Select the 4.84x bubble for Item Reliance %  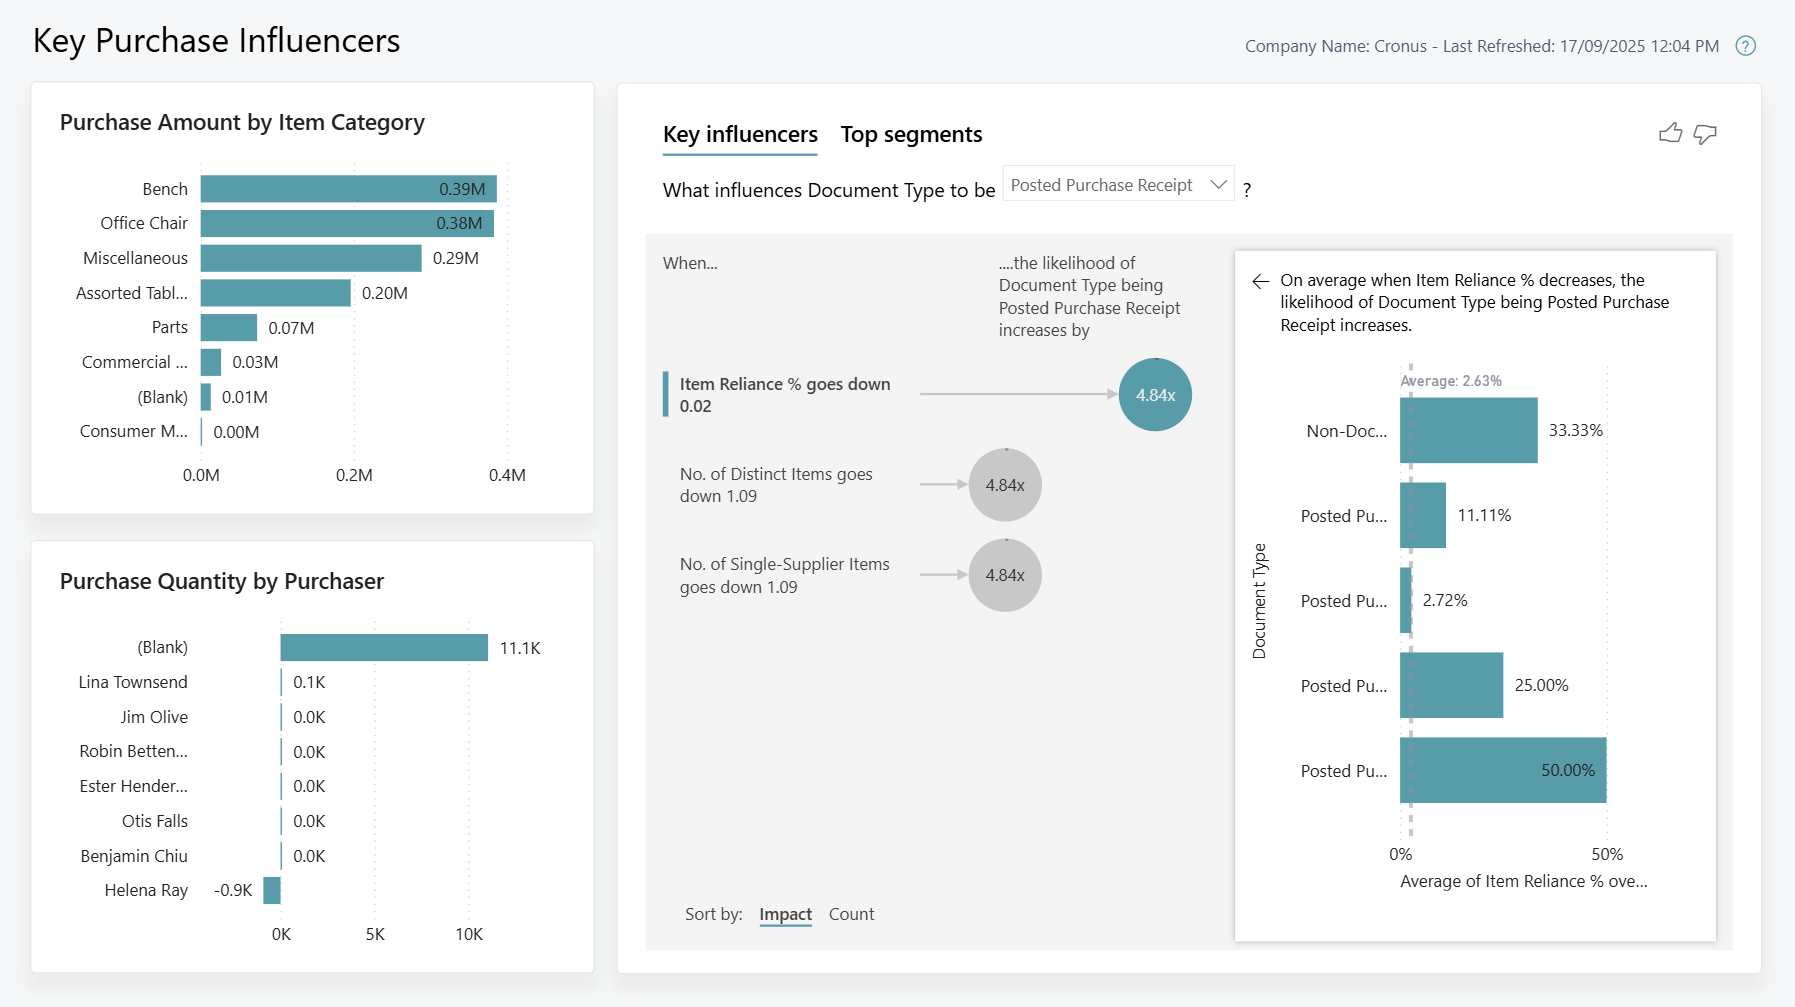coord(1154,395)
